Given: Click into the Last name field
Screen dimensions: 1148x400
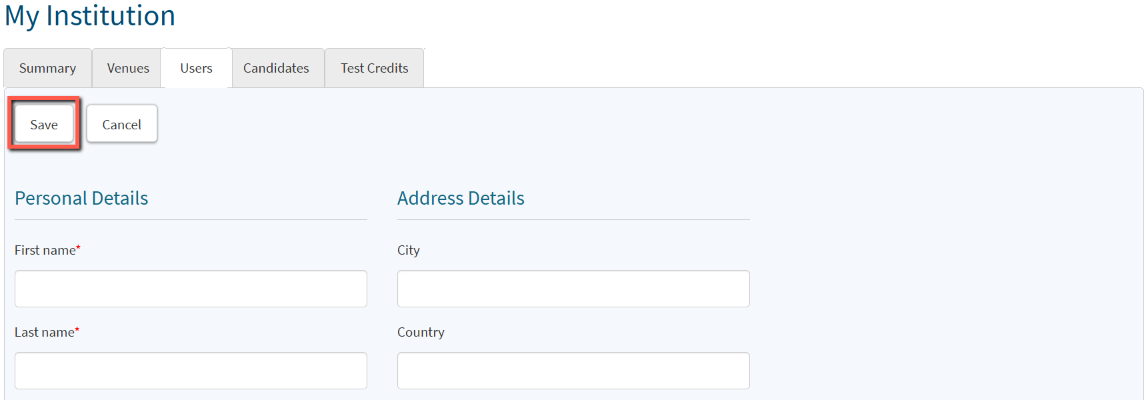Looking at the screenshot, I should click(191, 371).
